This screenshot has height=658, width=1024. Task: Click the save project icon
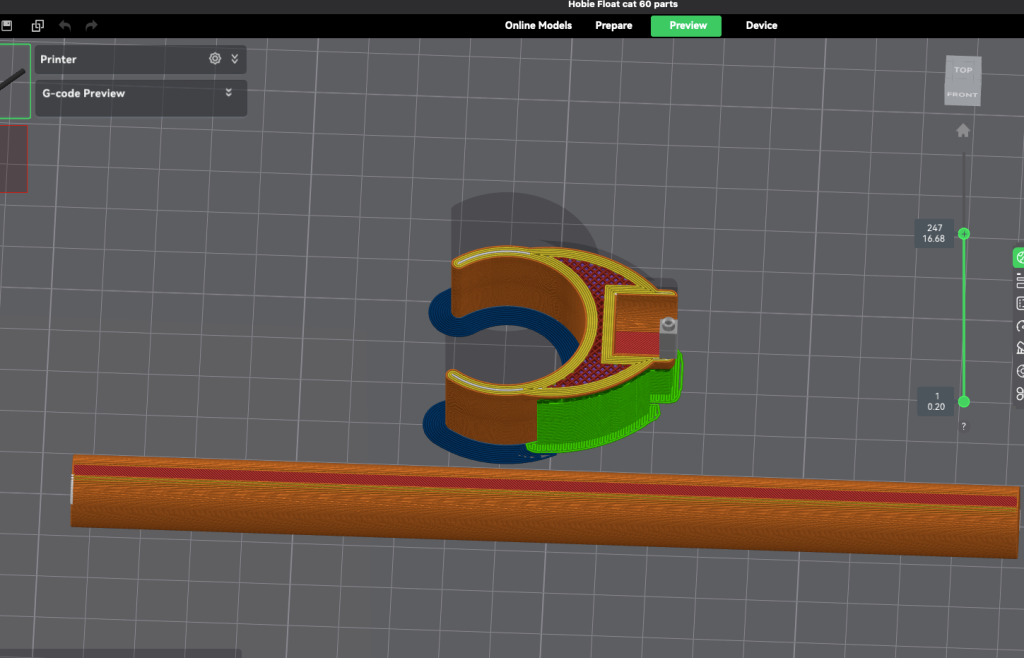click(x=7, y=25)
